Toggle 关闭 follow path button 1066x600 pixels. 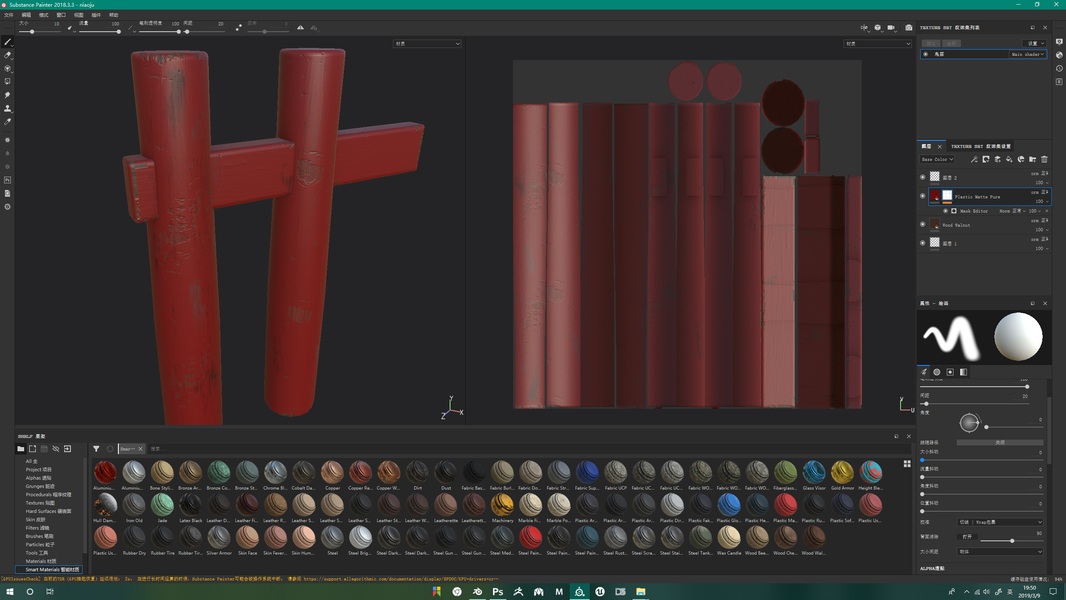point(1000,442)
